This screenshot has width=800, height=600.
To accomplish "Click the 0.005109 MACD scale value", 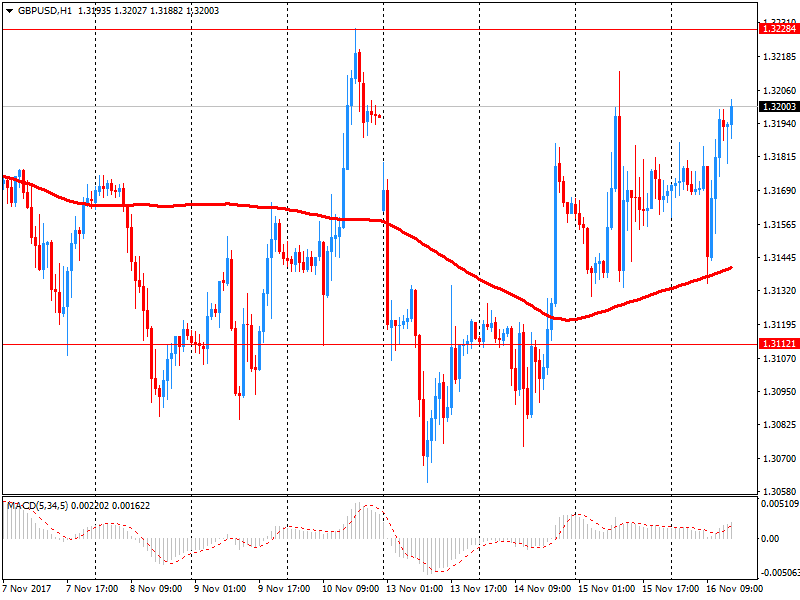I will [x=780, y=504].
